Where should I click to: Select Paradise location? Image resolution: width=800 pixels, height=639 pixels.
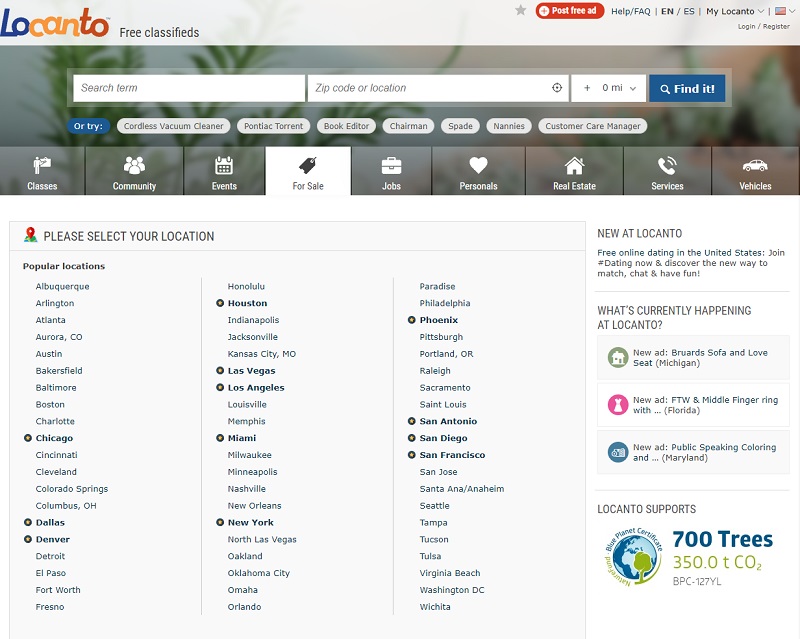pyautogui.click(x=437, y=286)
